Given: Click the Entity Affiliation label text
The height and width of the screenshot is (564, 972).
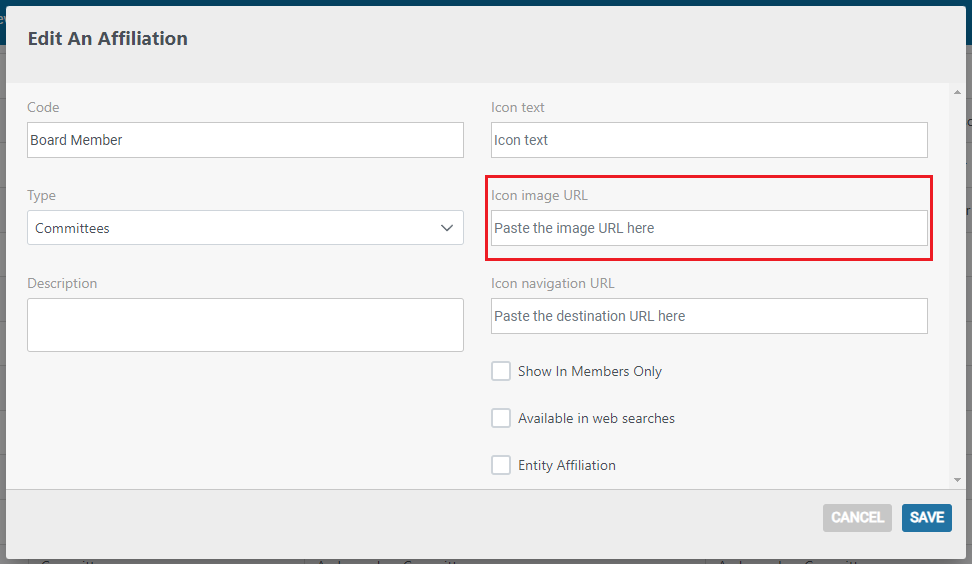Looking at the screenshot, I should point(567,465).
